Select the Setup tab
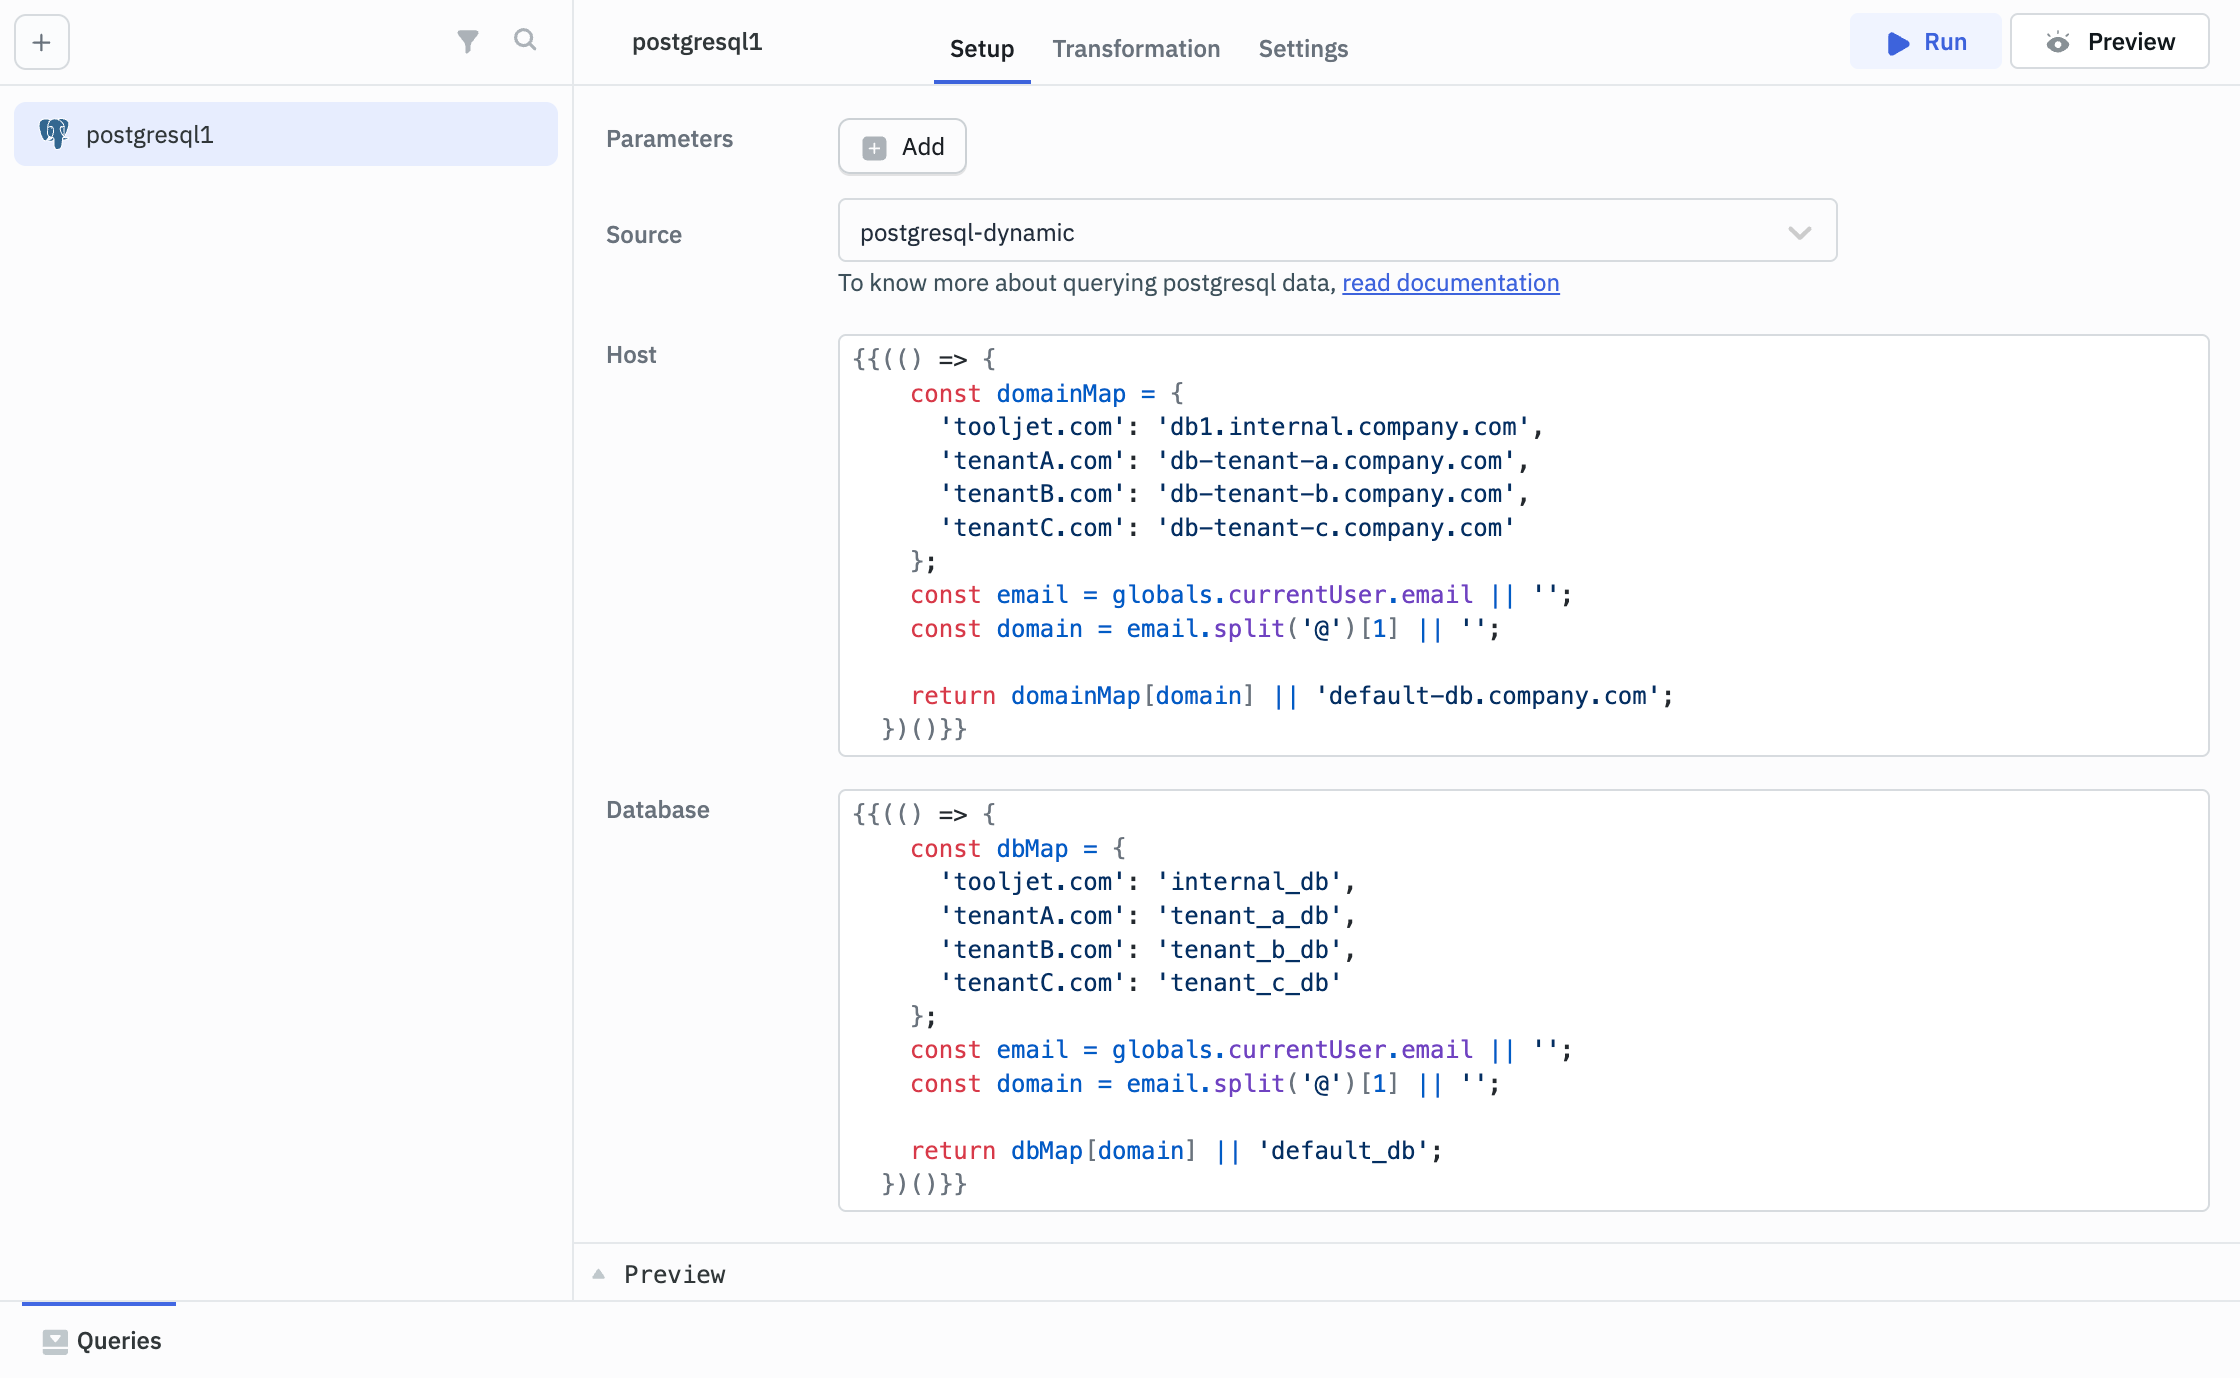The height and width of the screenshot is (1378, 2240). click(x=981, y=48)
